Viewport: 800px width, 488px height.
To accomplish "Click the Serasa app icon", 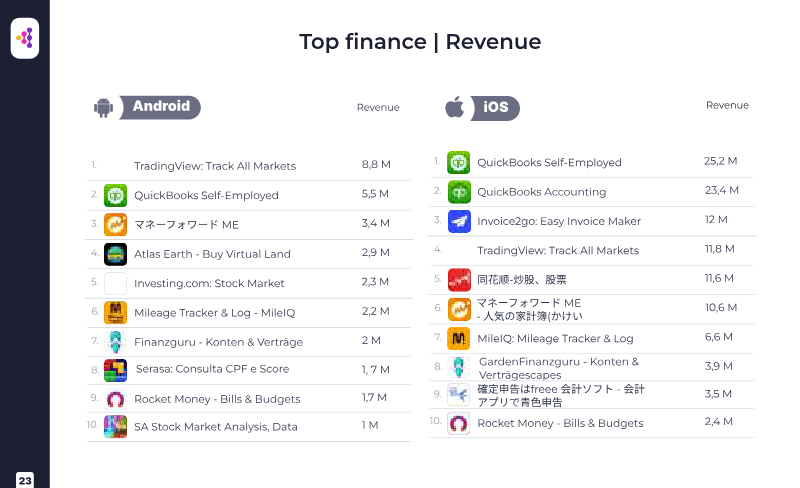I will 115,370.
